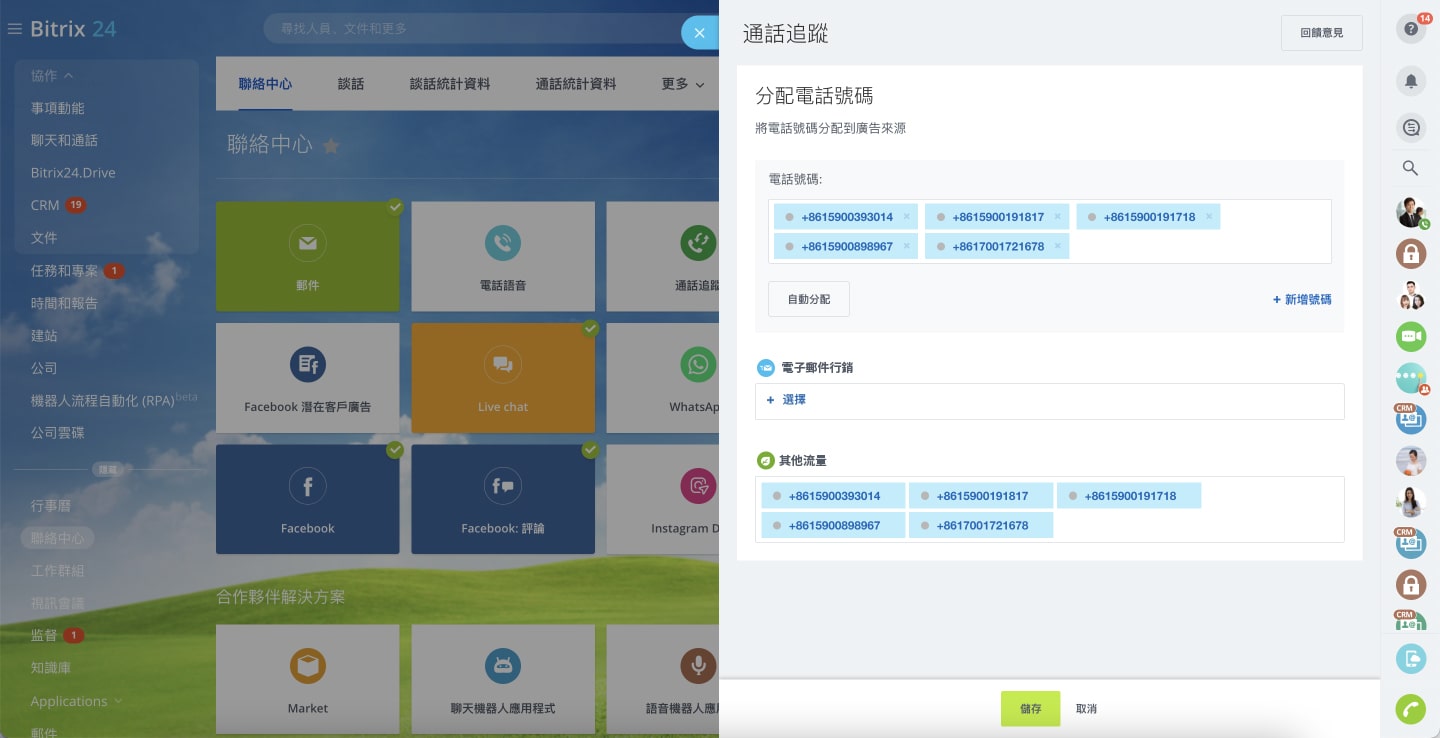
Task: Switch to the 聯絡中心 tab
Action: pos(265,84)
